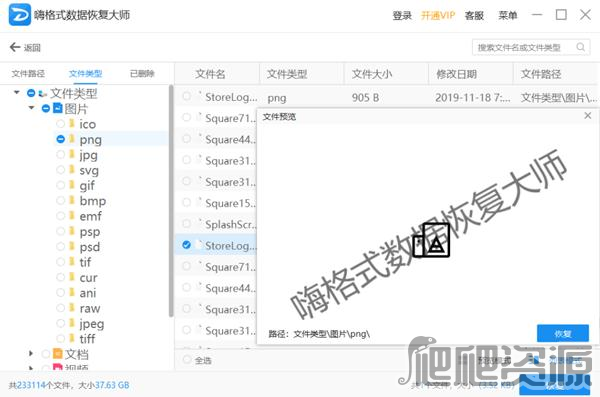Click the image placeholder in preview
Viewport: 600px width, 397px height.
click(x=431, y=240)
